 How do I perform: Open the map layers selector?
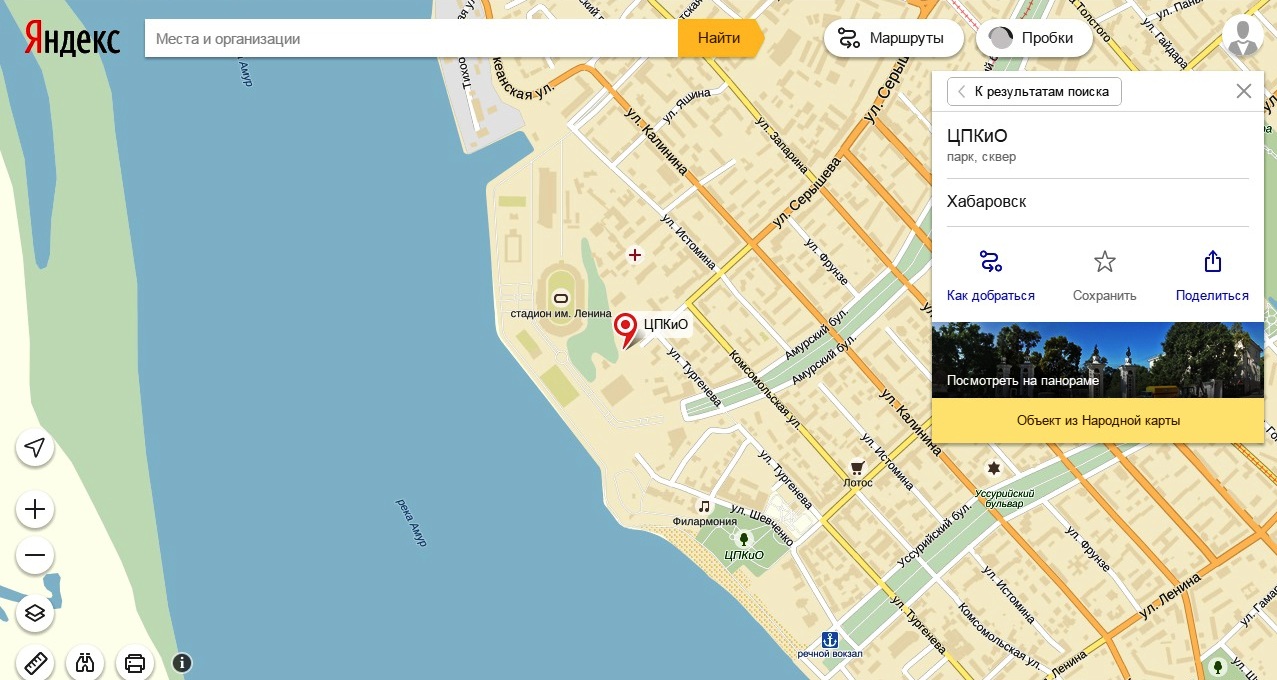coord(35,612)
